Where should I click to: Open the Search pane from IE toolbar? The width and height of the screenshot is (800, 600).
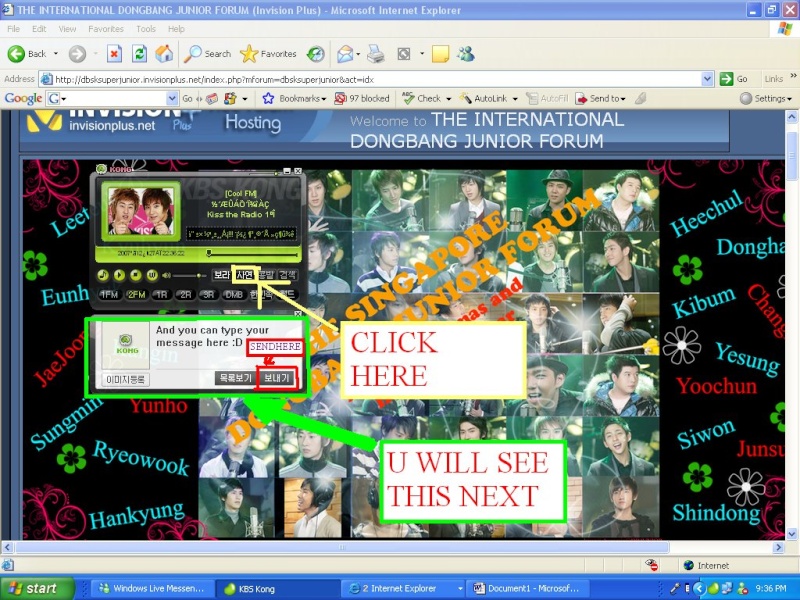208,54
